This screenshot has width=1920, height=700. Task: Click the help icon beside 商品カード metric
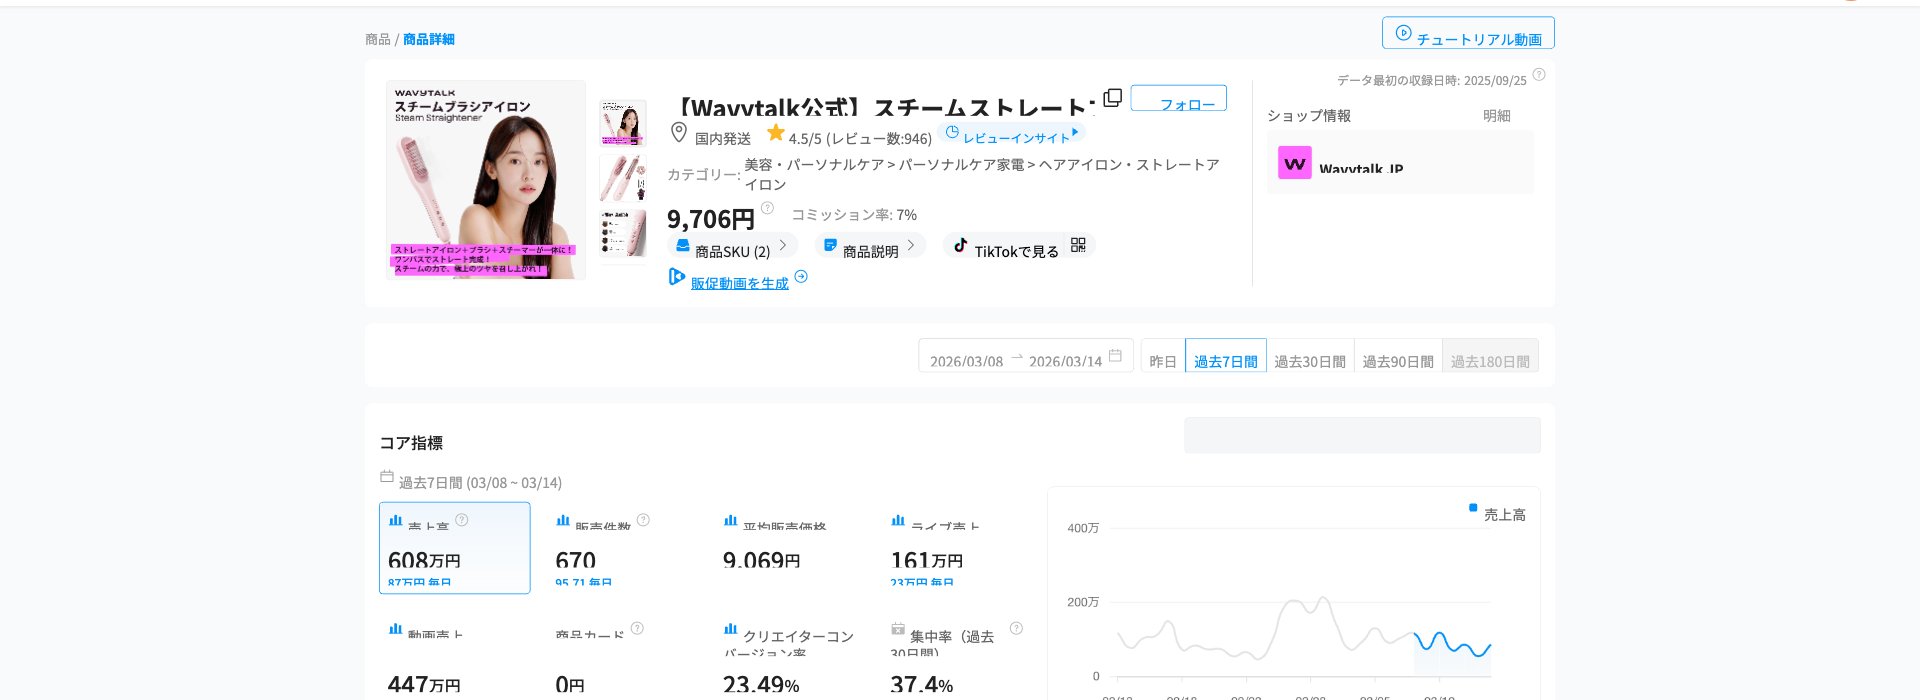coord(637,628)
